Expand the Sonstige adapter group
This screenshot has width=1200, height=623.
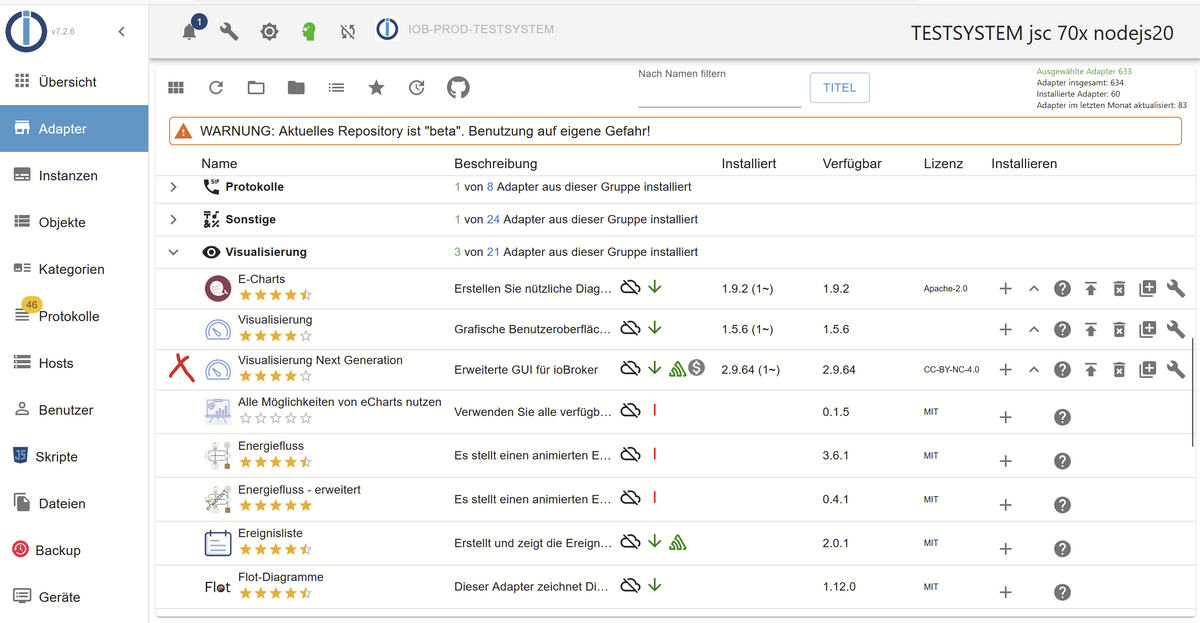[x=173, y=219]
